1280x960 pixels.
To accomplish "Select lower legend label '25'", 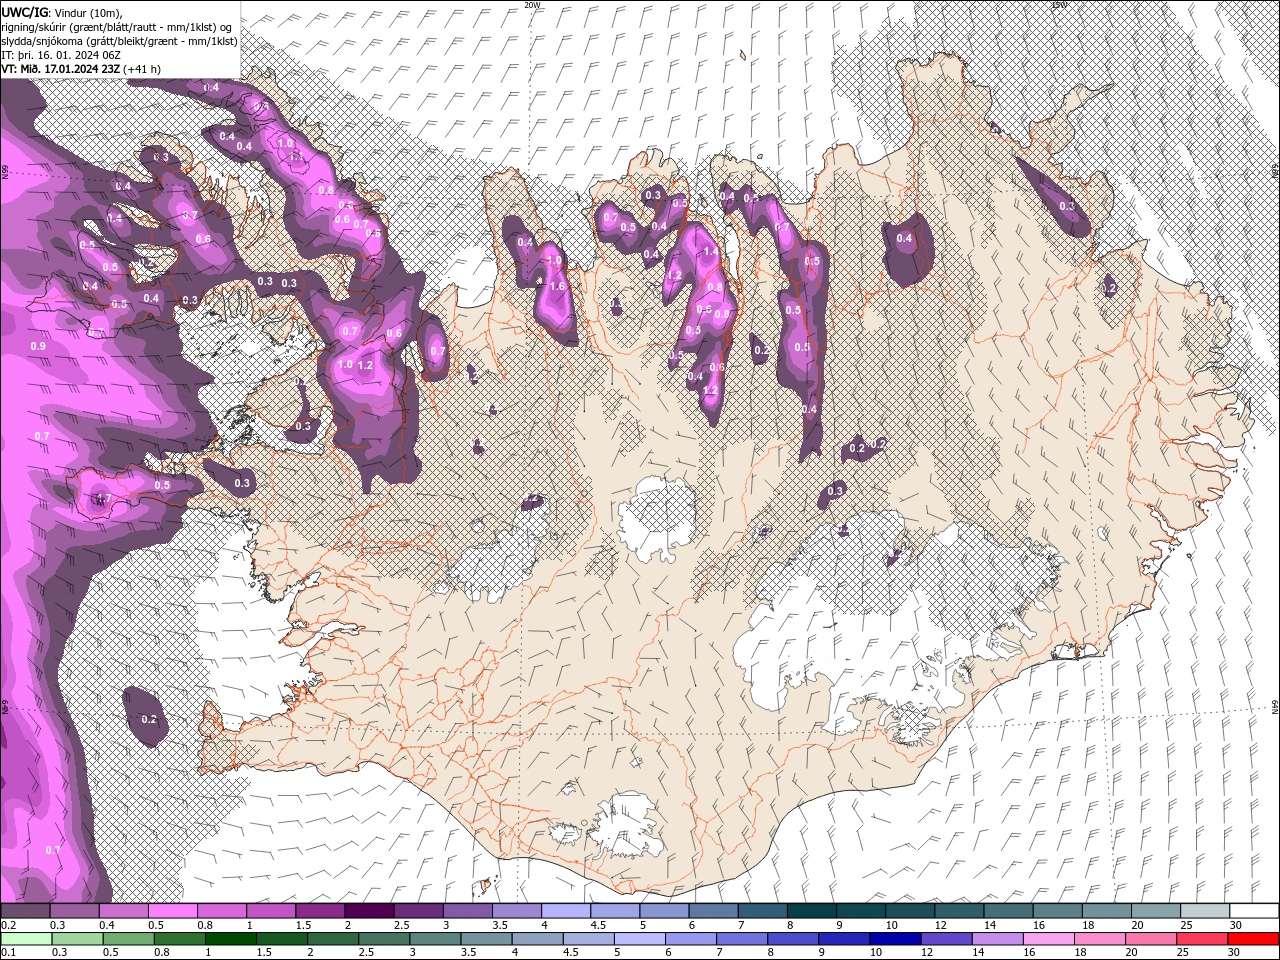I will pyautogui.click(x=1182, y=952).
